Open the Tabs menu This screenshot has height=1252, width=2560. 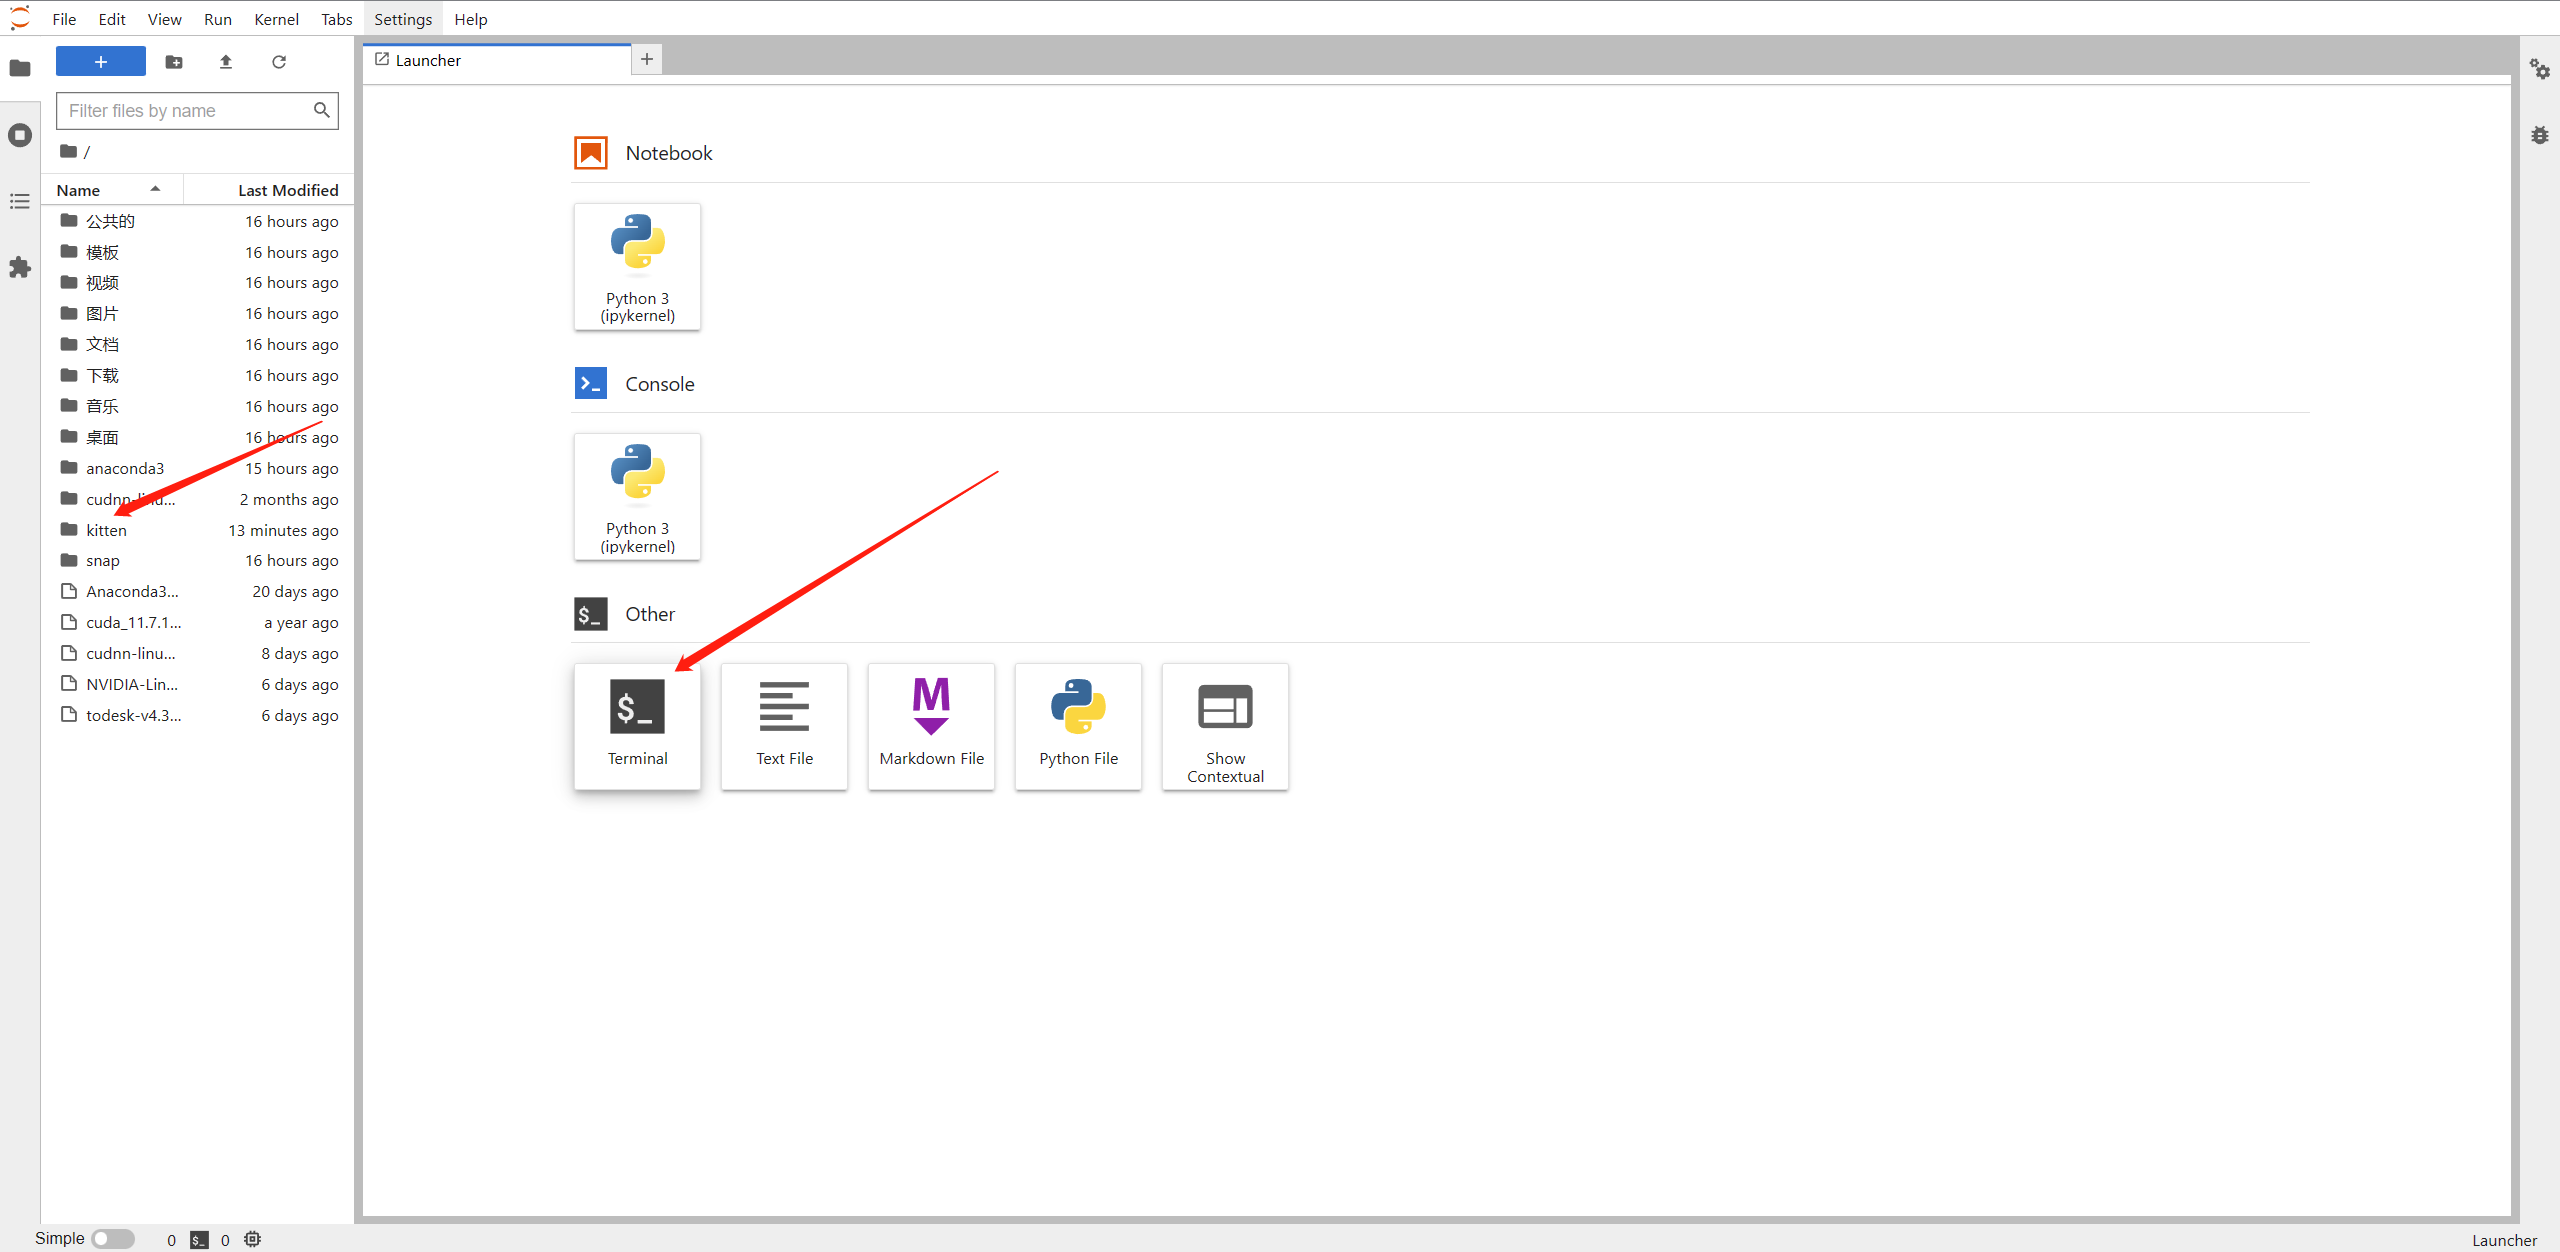point(337,19)
